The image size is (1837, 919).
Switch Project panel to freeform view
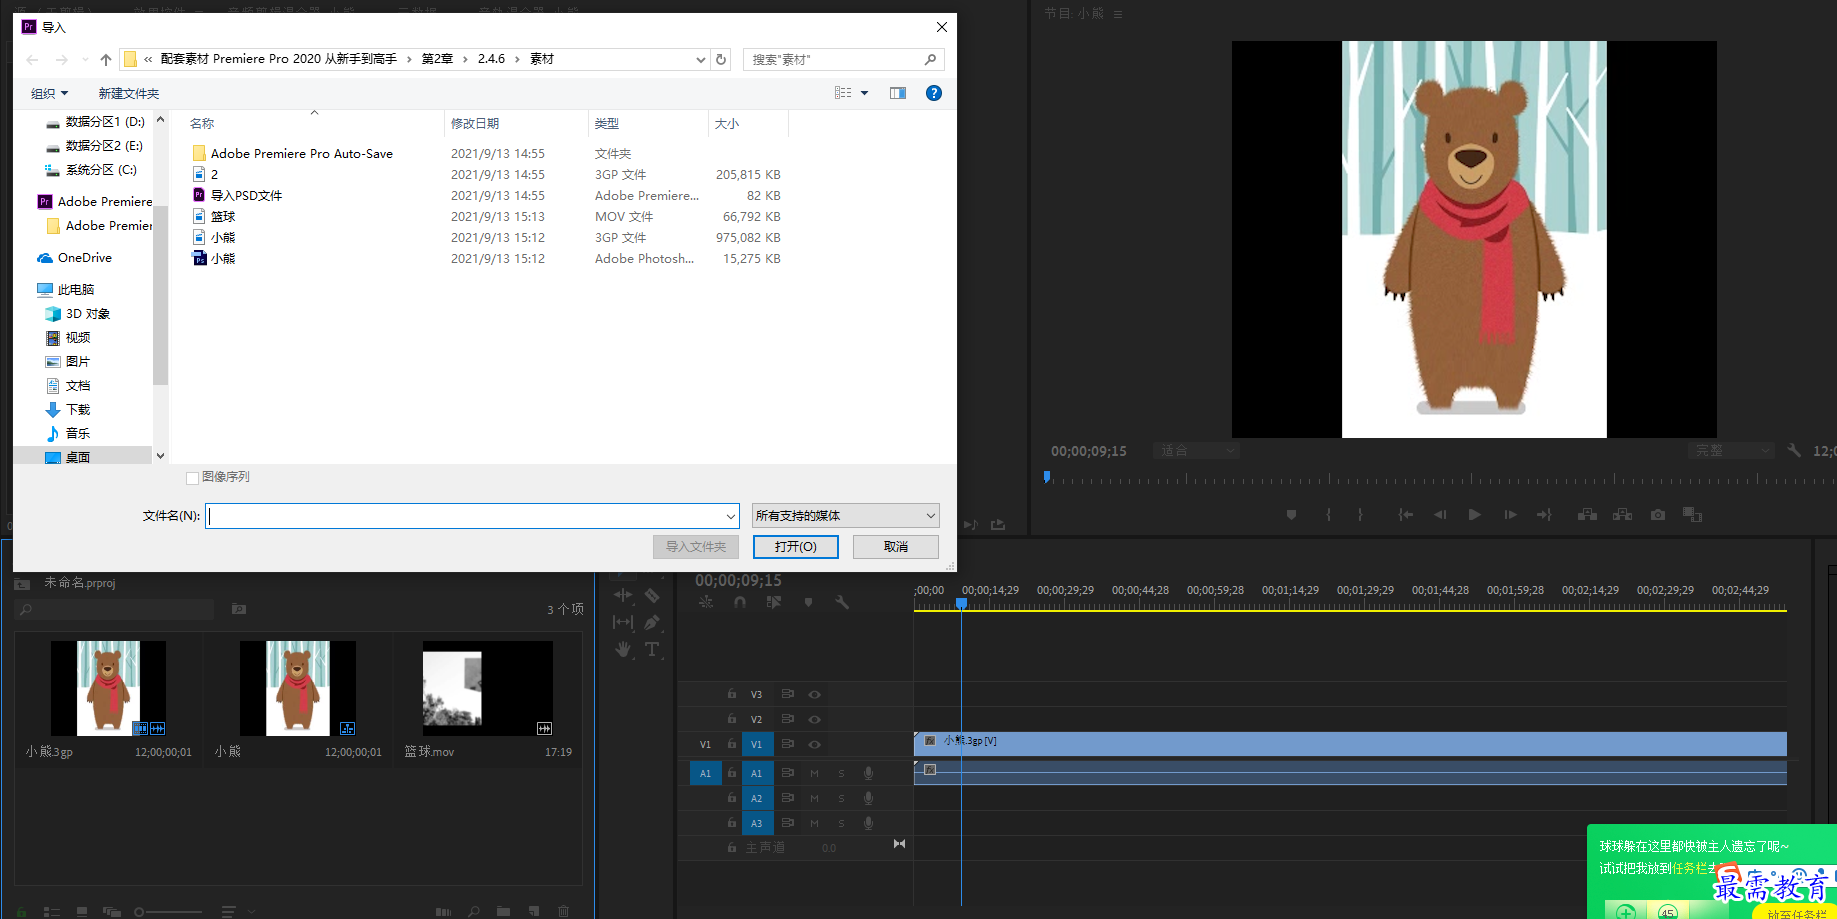(112, 912)
